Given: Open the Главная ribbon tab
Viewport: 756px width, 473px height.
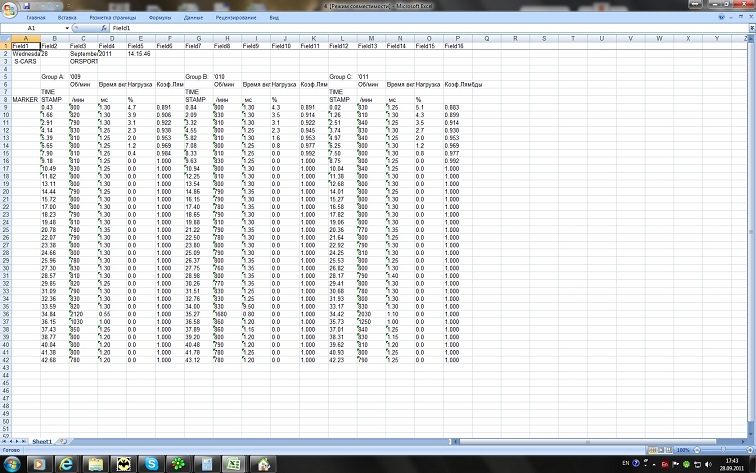Looking at the screenshot, I should point(36,17).
